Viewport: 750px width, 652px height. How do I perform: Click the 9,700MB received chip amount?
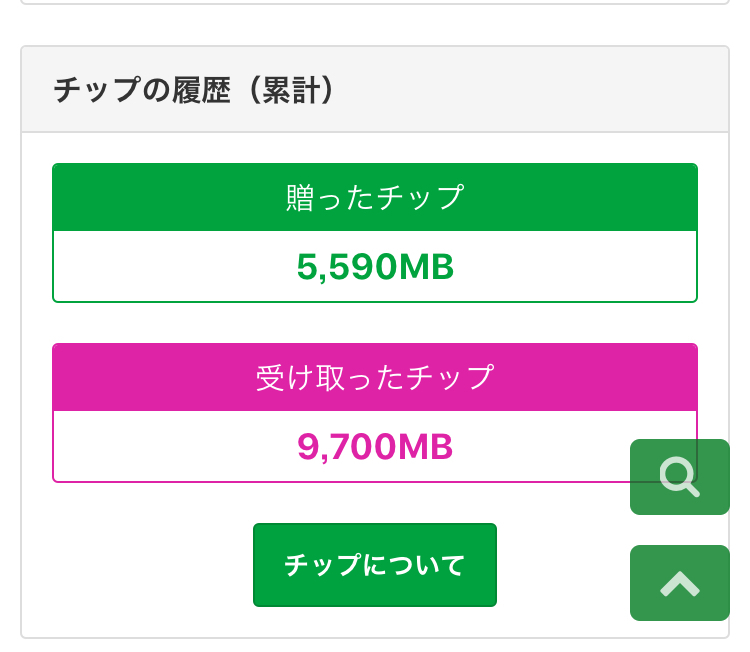tap(374, 447)
